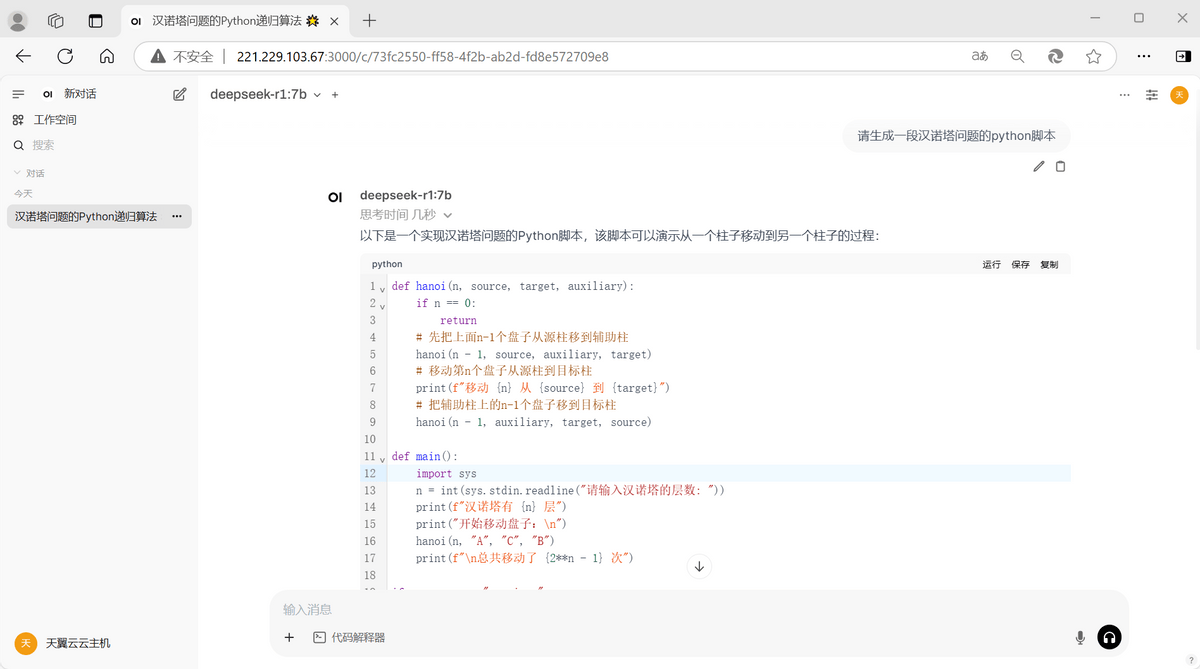Open the chat controls sliders panel
This screenshot has width=1200, height=669.
click(x=1152, y=95)
